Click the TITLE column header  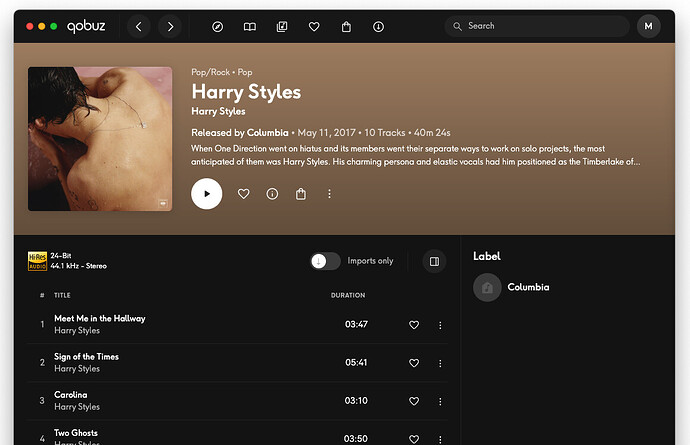tap(62, 295)
